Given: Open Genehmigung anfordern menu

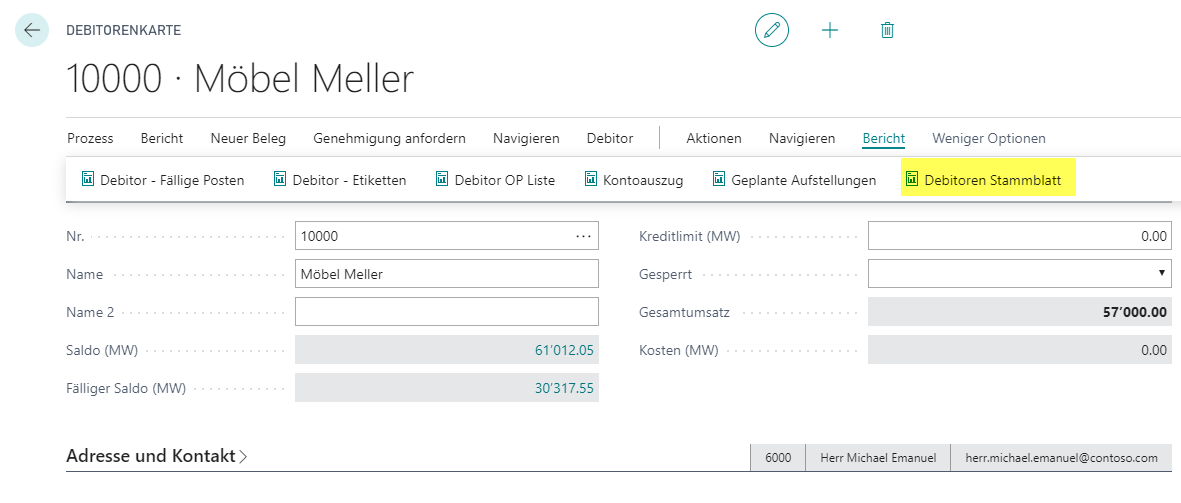Looking at the screenshot, I should coord(389,139).
